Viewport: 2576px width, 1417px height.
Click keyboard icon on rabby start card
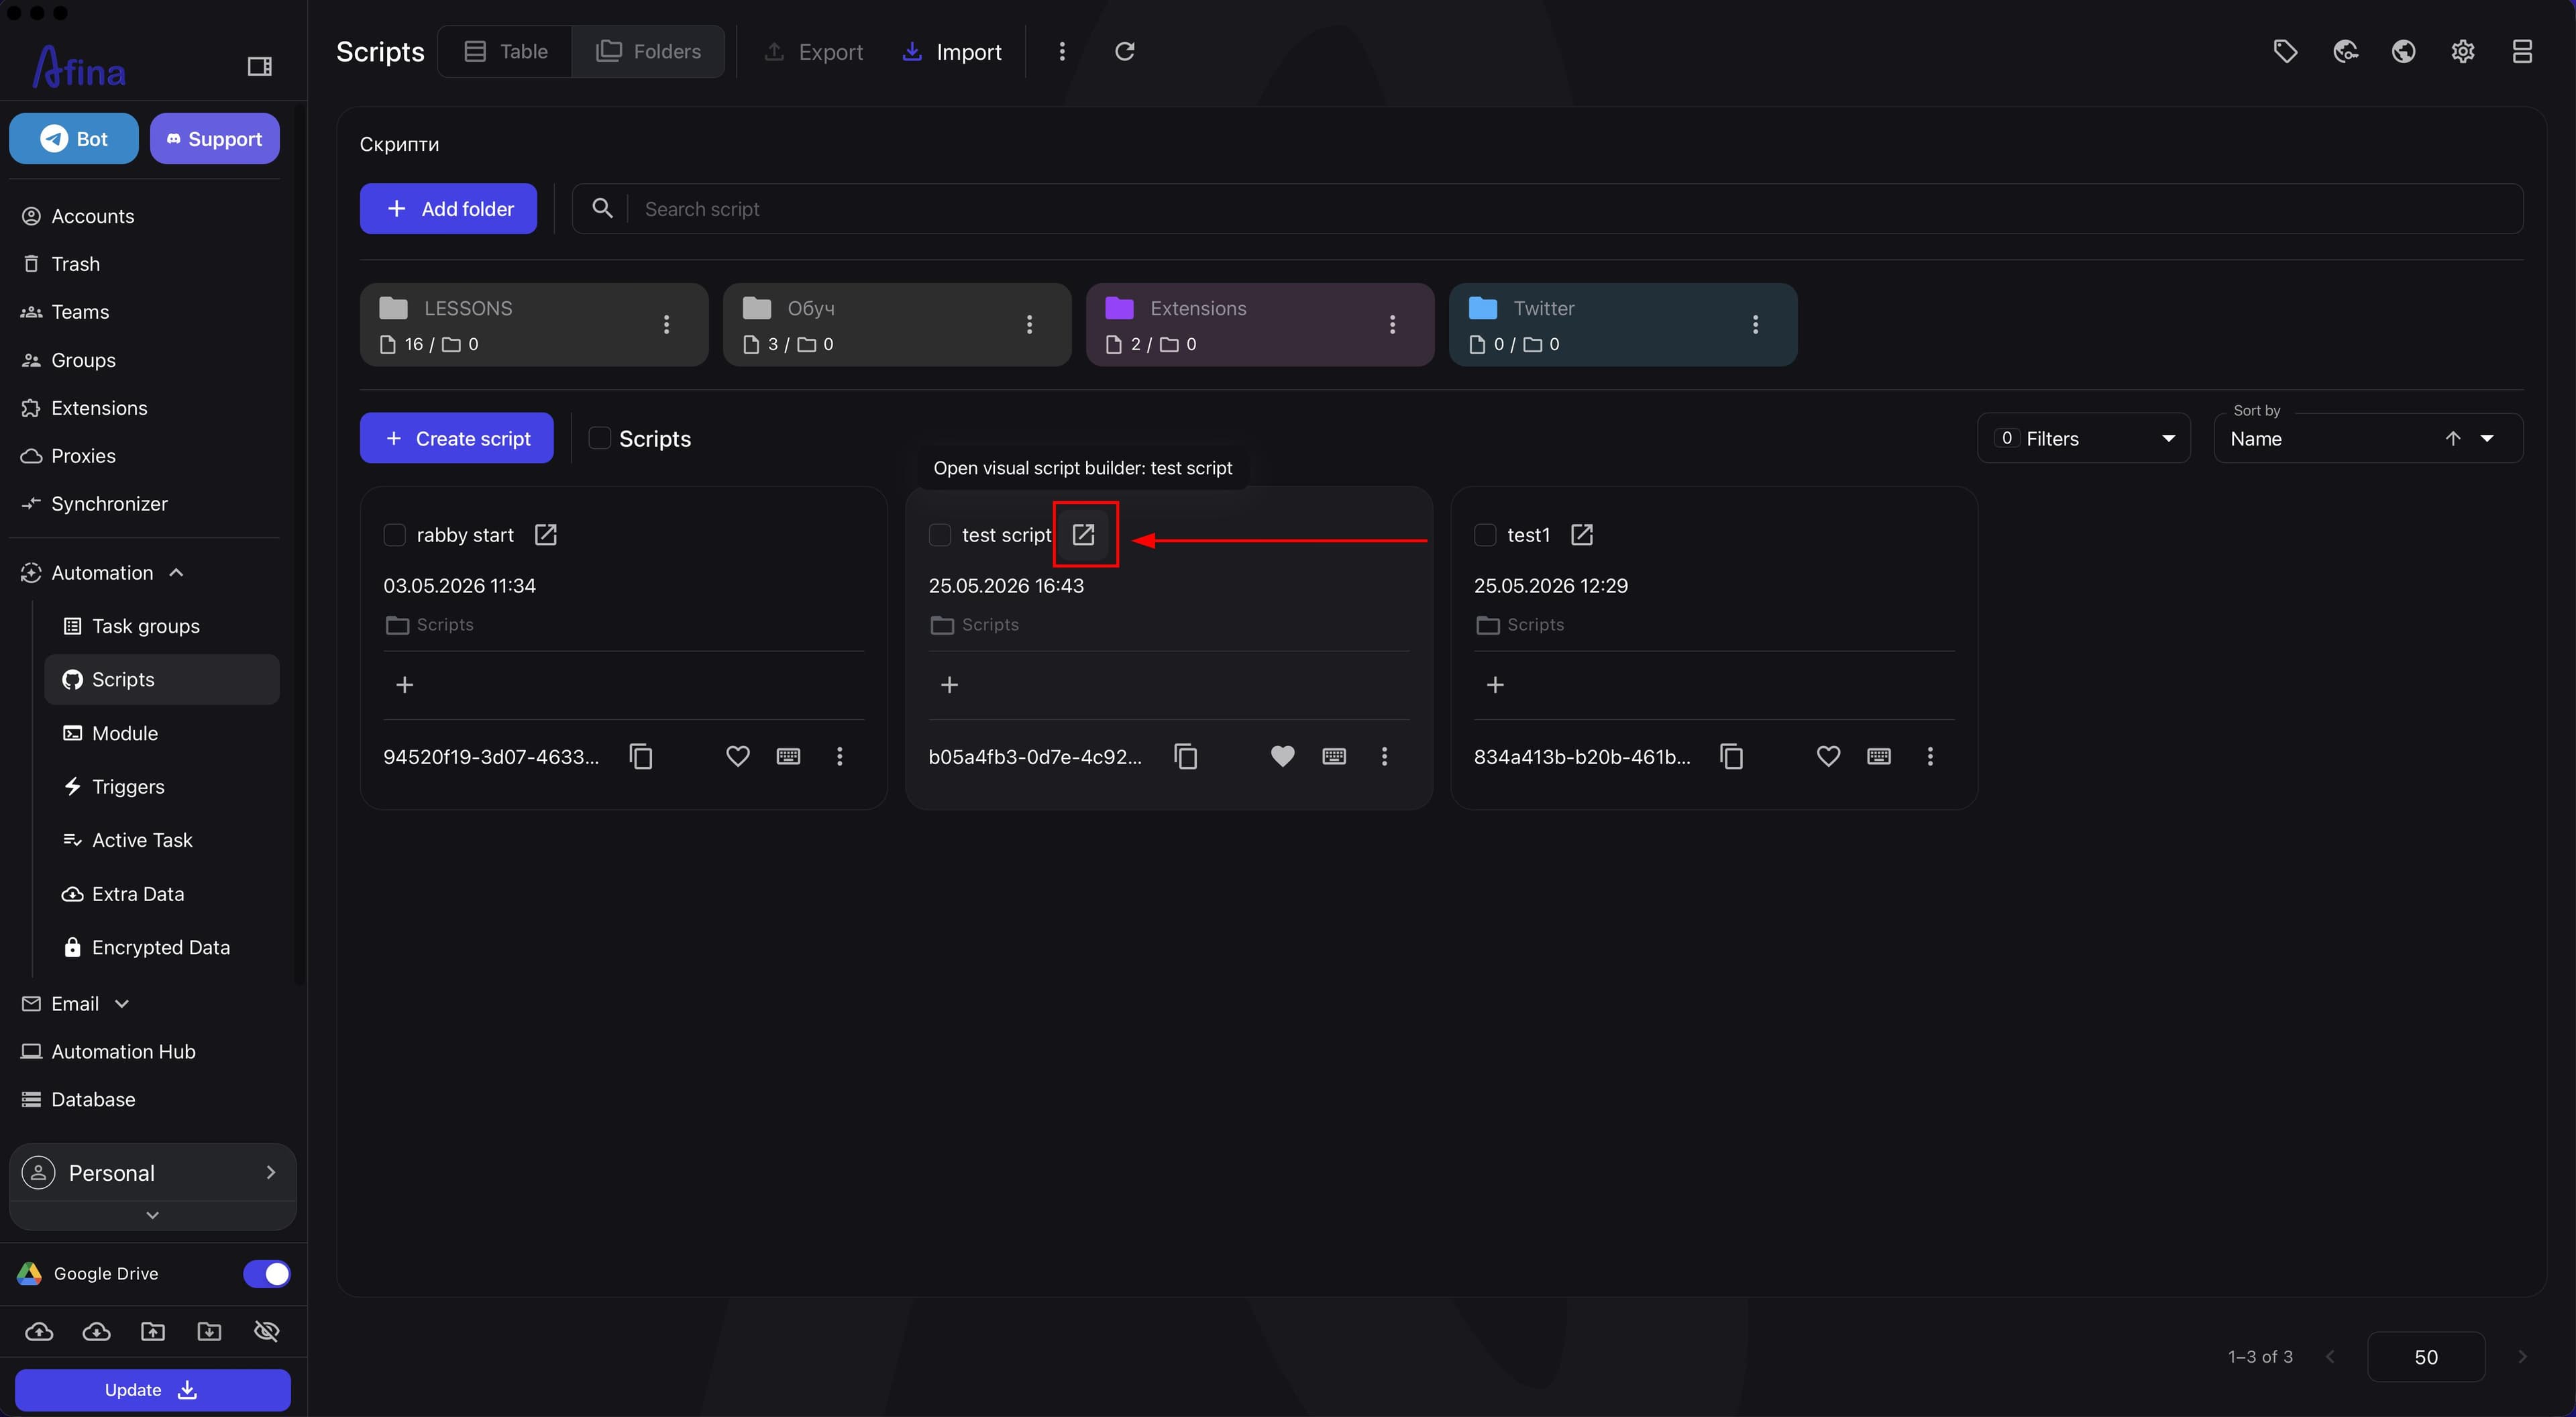pos(788,756)
